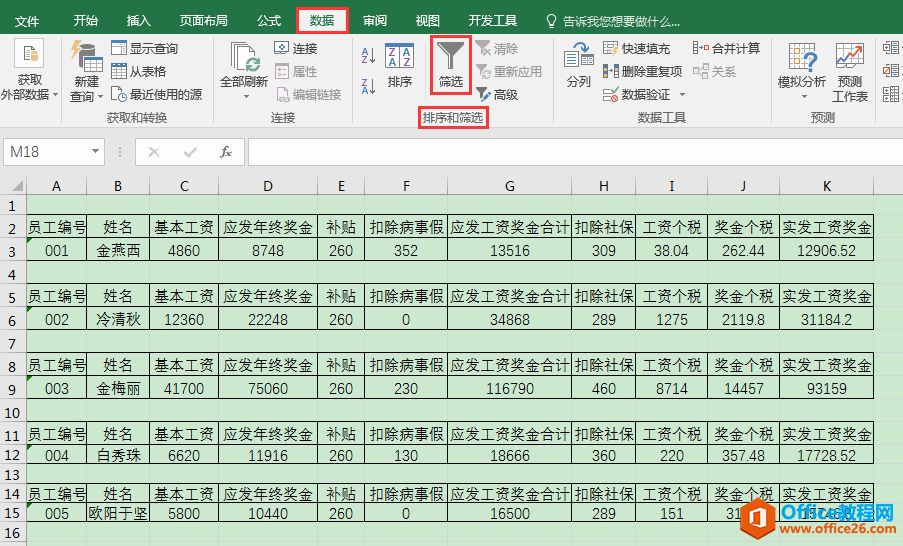Open What-If Analysis (模拟分析)

tap(802, 71)
